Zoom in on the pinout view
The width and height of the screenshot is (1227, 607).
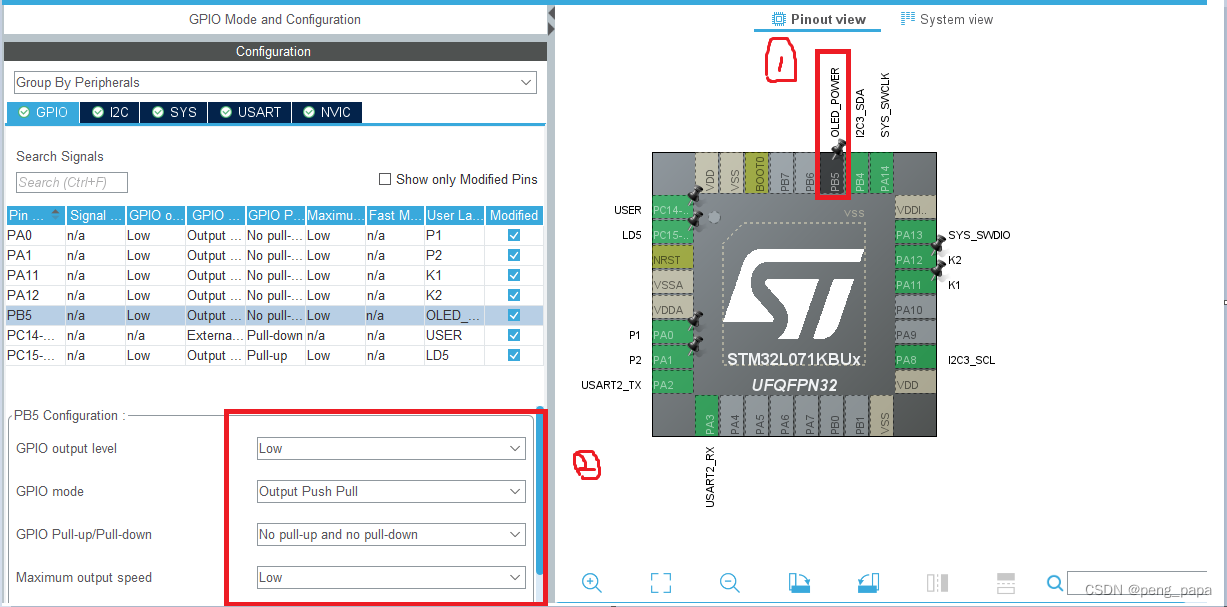[591, 583]
